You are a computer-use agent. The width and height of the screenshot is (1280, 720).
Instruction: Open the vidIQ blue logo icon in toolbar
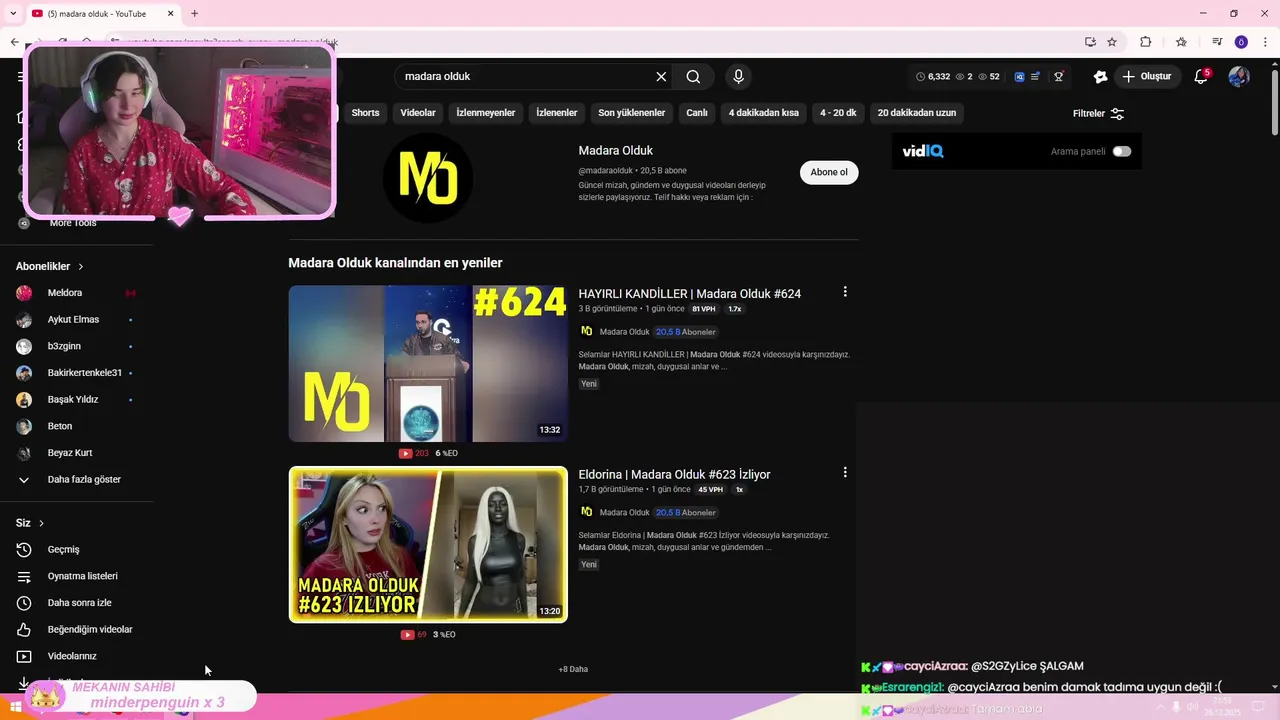(1019, 77)
